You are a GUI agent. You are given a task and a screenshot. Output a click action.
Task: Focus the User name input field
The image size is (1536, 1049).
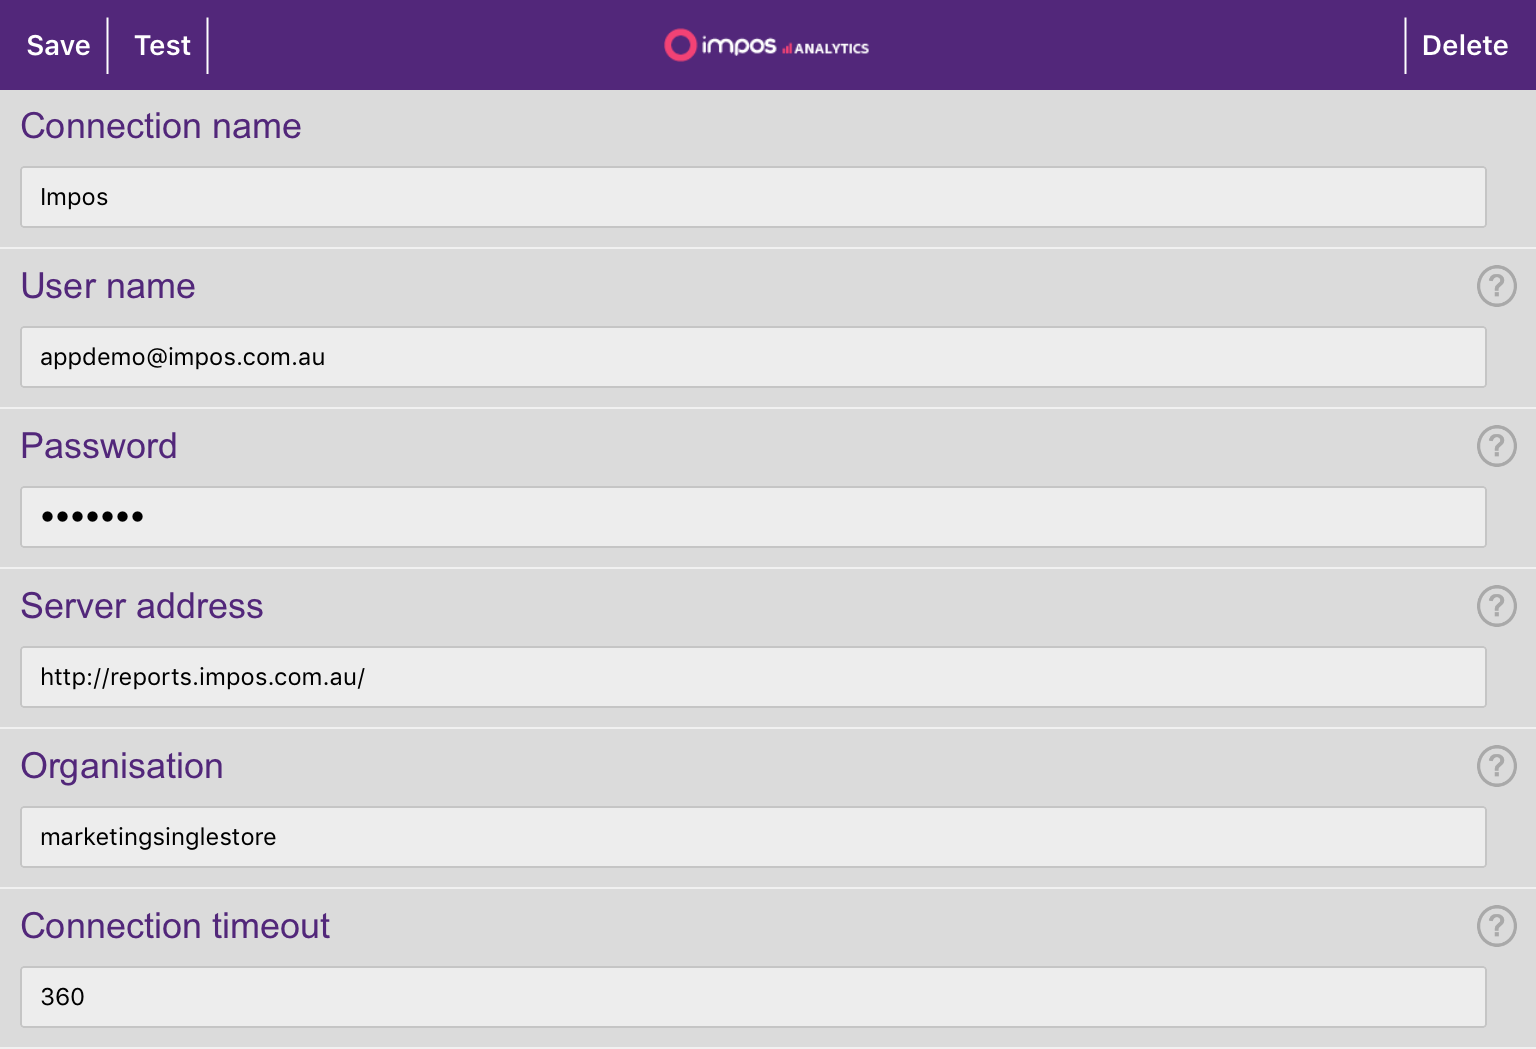(753, 357)
